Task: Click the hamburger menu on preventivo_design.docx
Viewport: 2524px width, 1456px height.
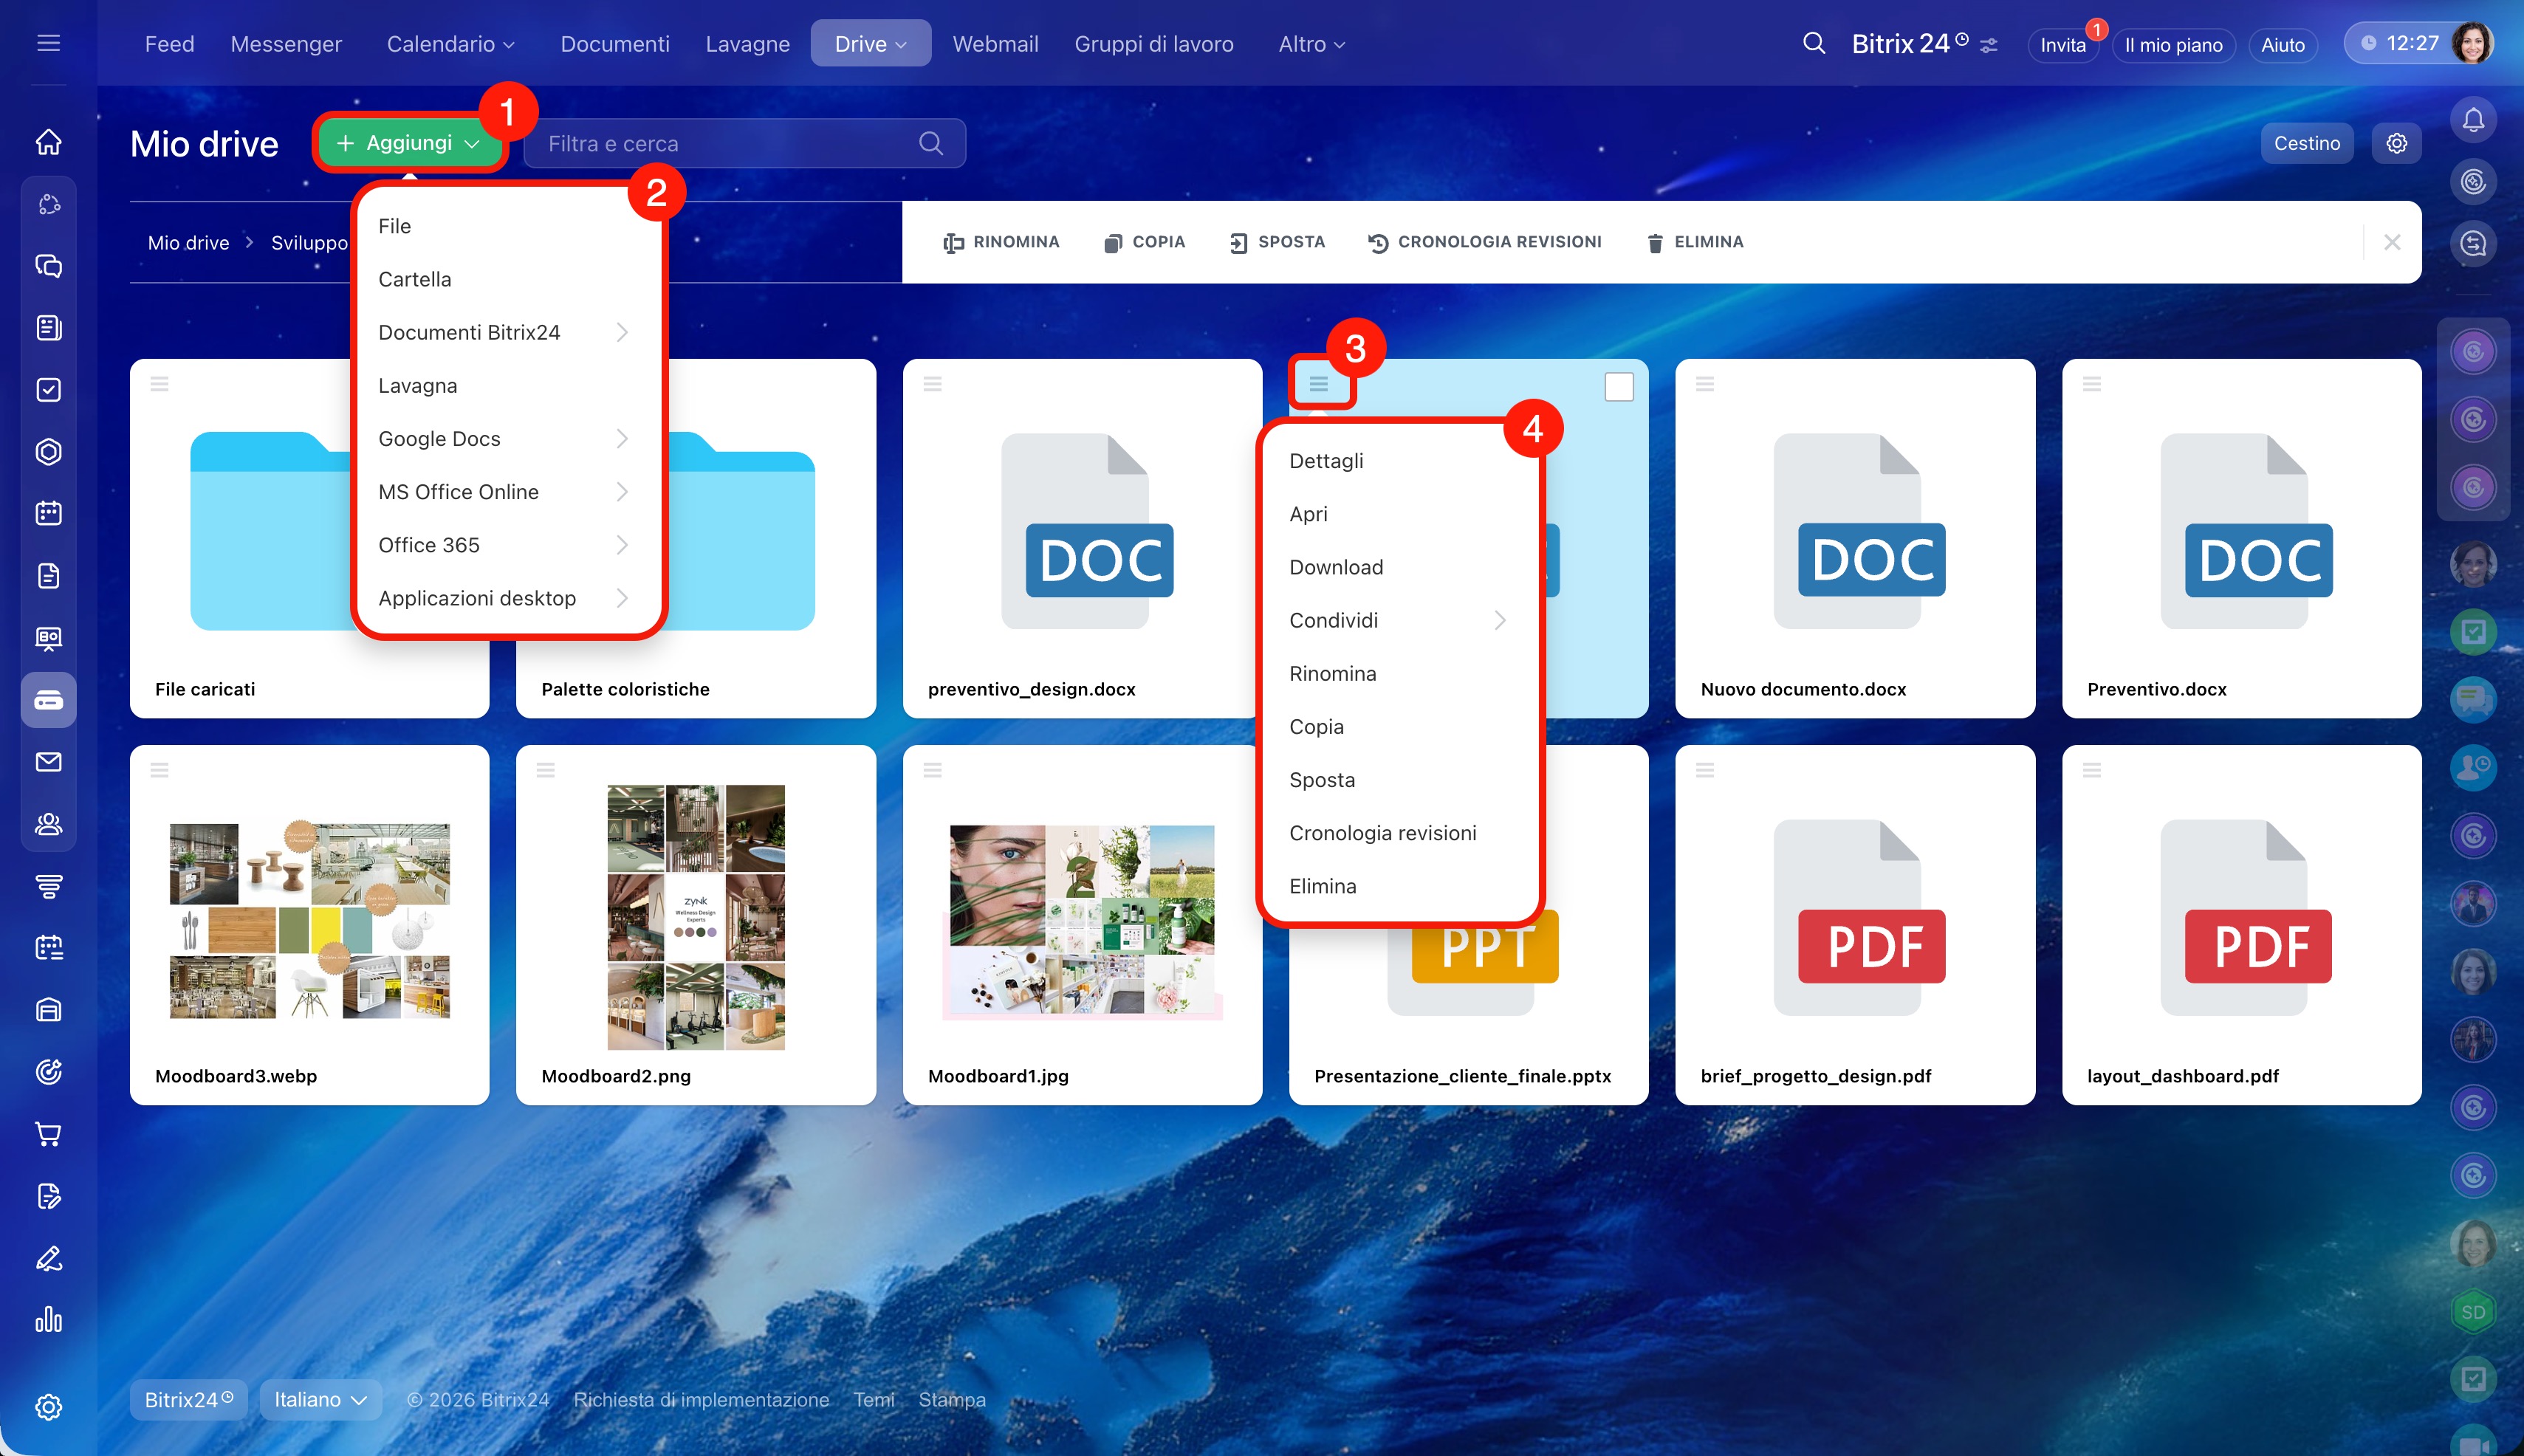Action: pyautogui.click(x=932, y=384)
